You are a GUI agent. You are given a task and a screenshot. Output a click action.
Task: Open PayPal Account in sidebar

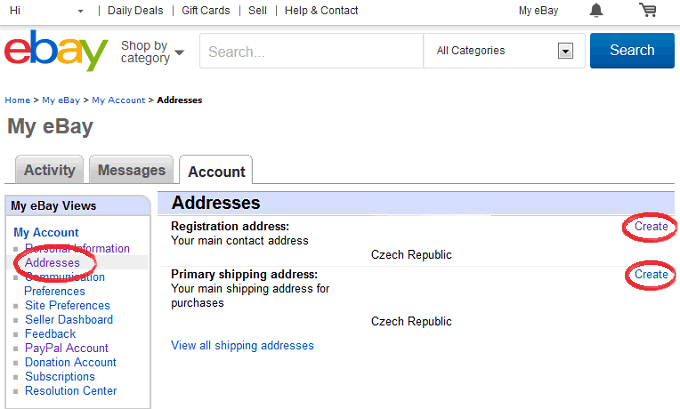66,348
